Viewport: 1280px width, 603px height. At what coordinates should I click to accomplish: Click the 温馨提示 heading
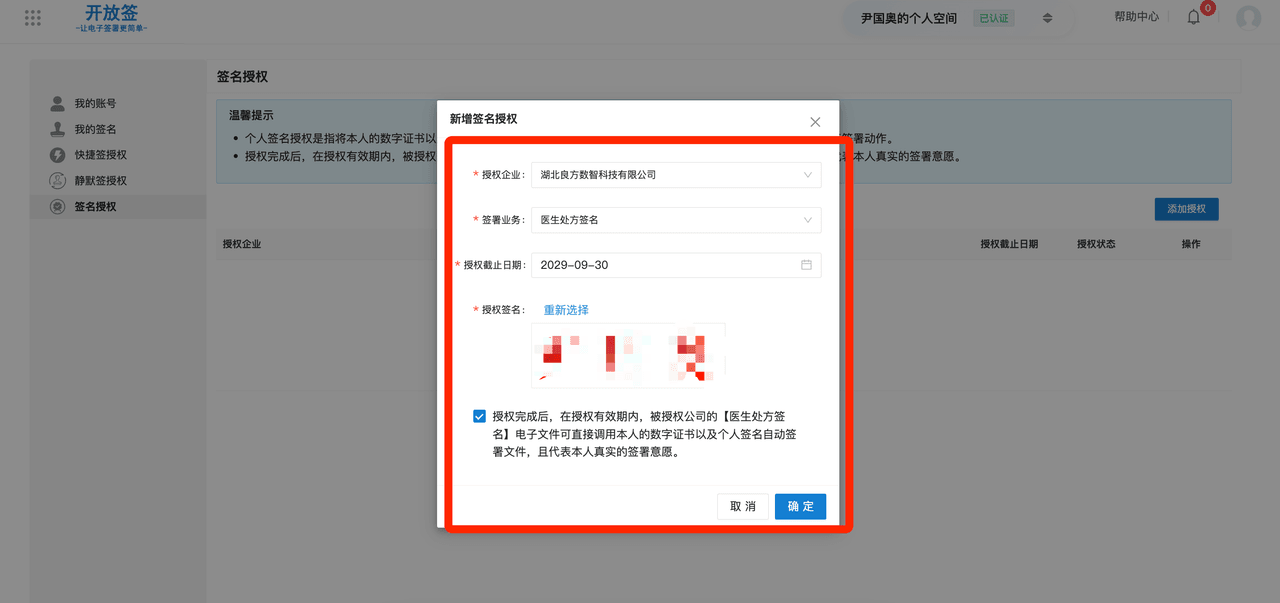(251, 116)
